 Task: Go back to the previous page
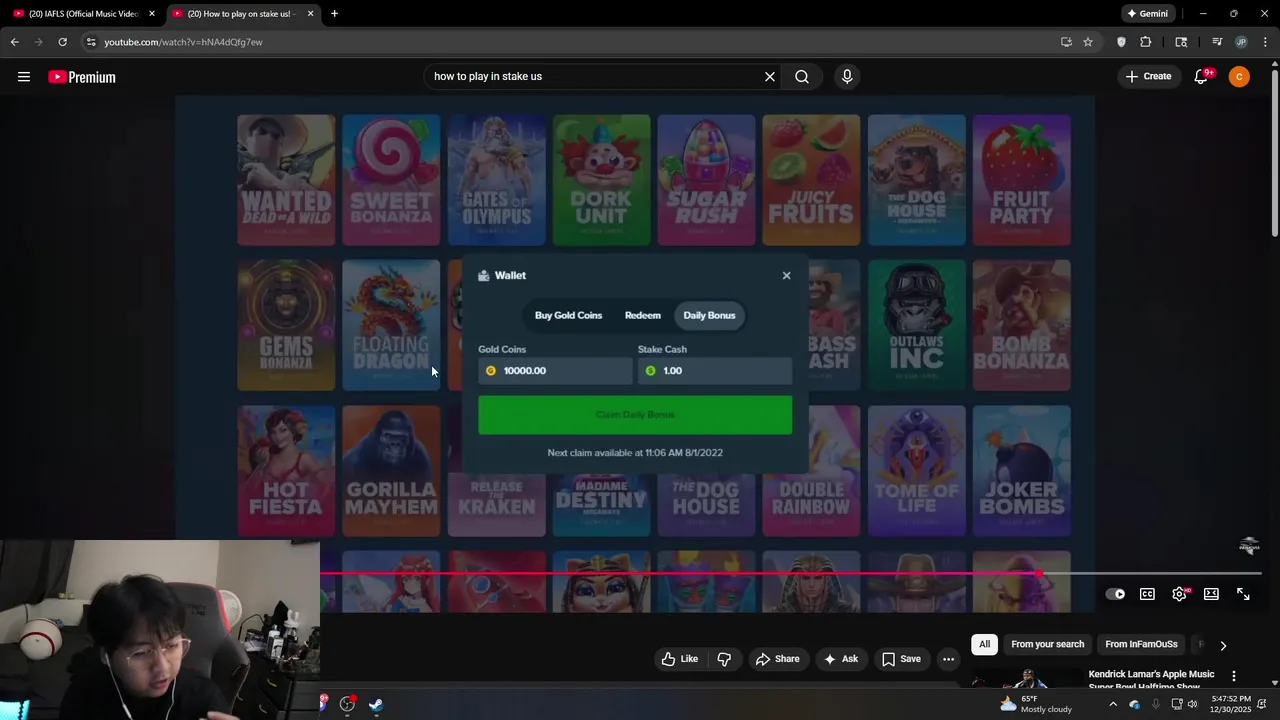click(14, 42)
